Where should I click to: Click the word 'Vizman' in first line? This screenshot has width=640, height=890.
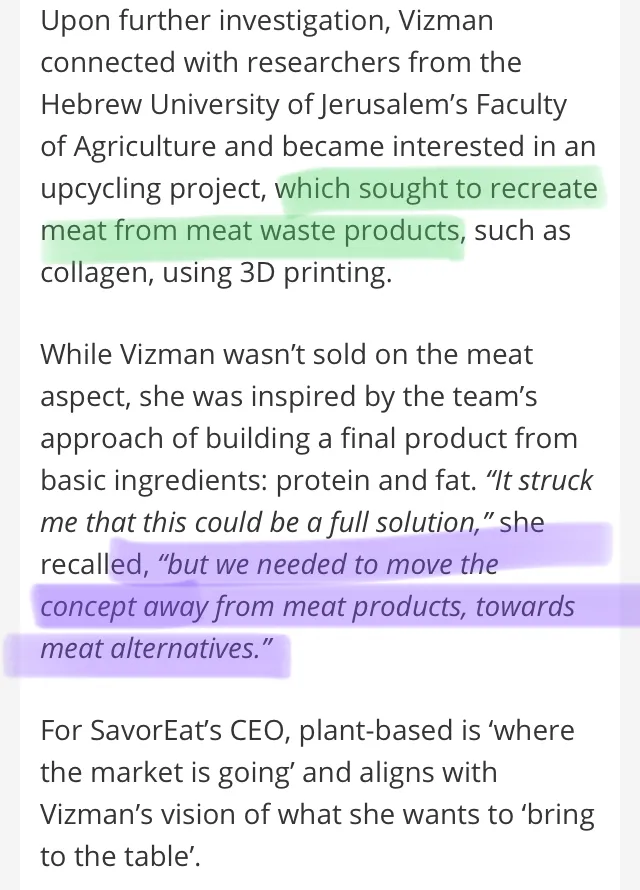pyautogui.click(x=445, y=20)
